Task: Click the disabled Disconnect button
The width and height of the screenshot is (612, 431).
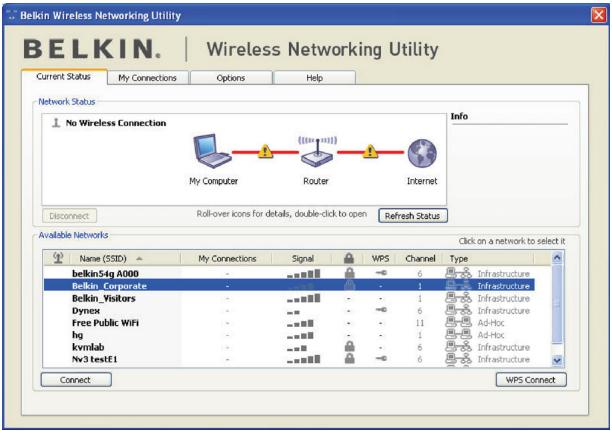Action: (69, 216)
